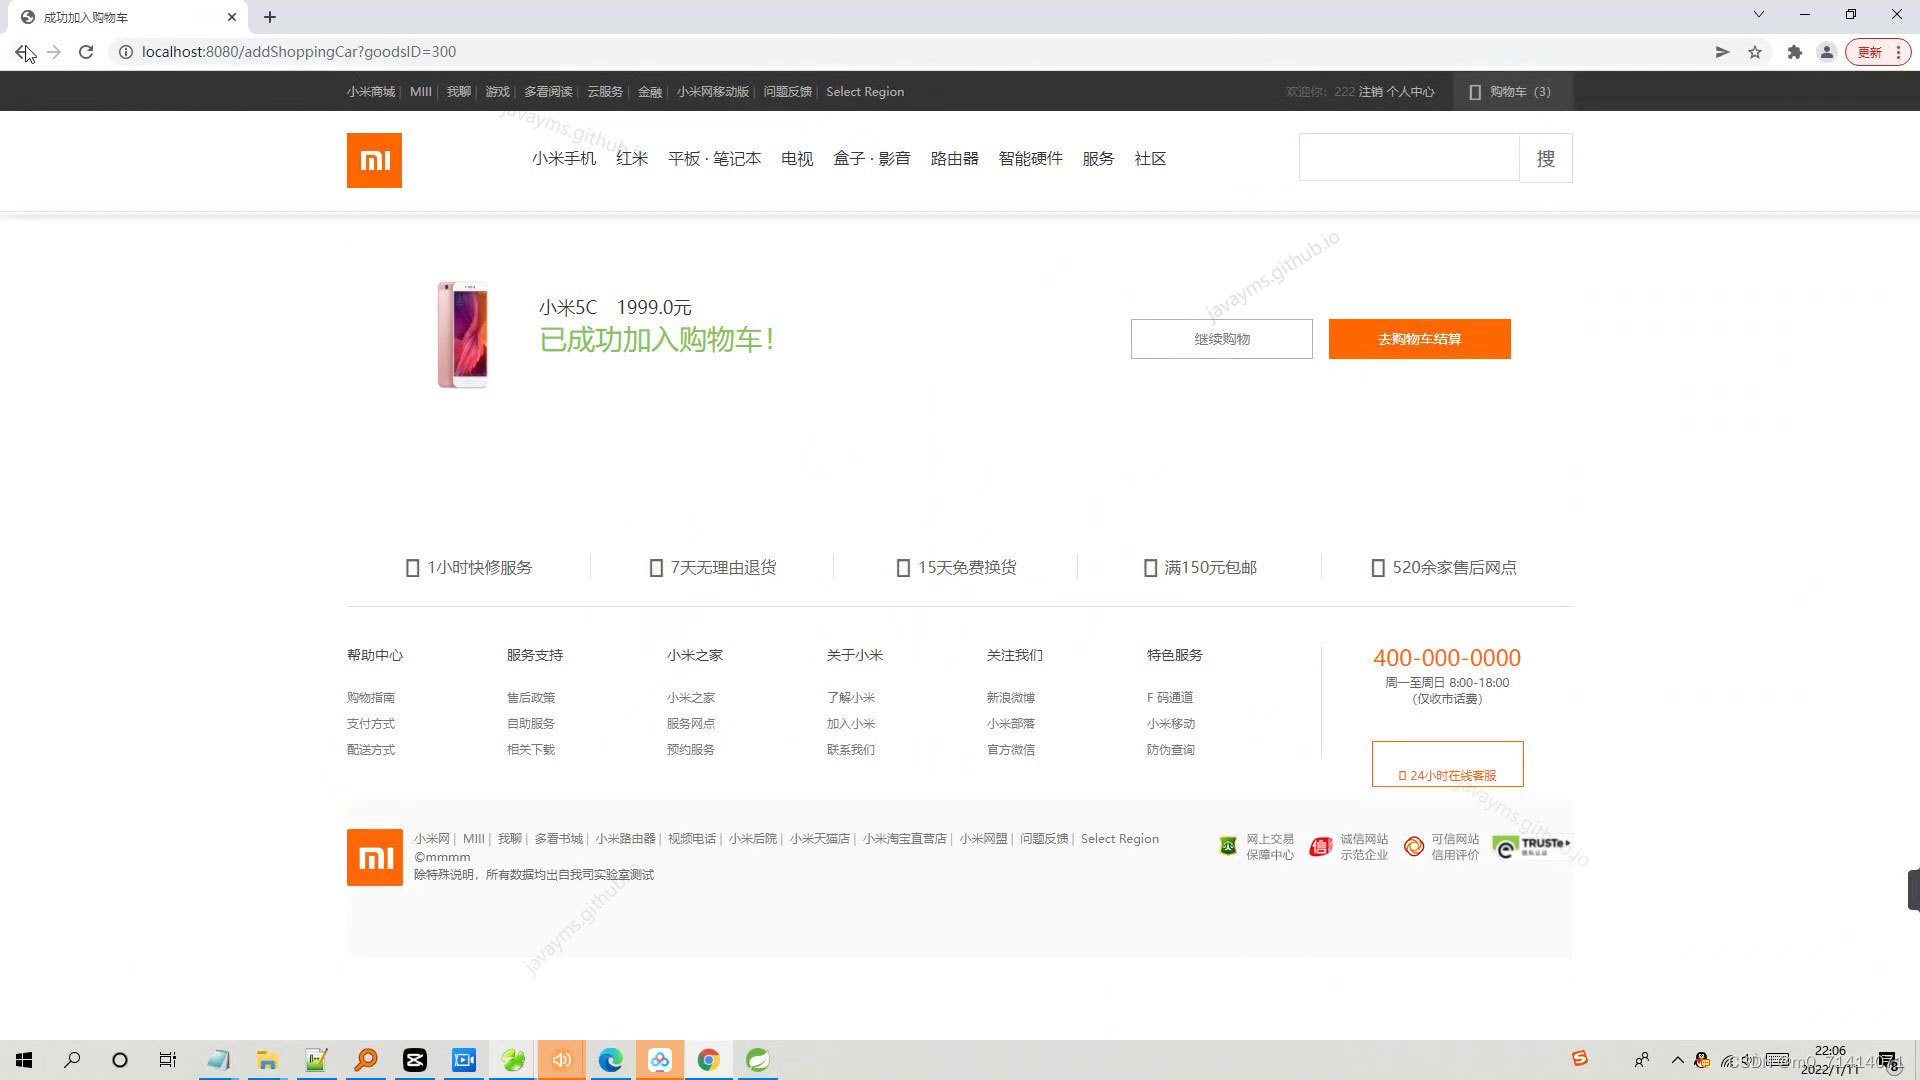Click the TRUSTe certification badge
The height and width of the screenshot is (1080, 1920).
(x=1532, y=845)
